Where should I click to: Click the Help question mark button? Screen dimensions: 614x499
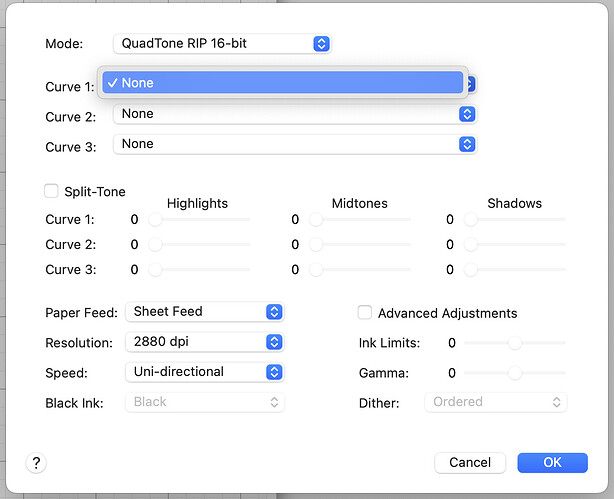[37, 463]
